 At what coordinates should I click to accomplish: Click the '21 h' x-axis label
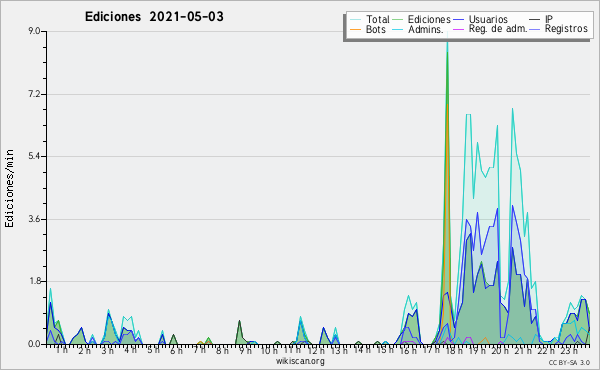click(523, 350)
